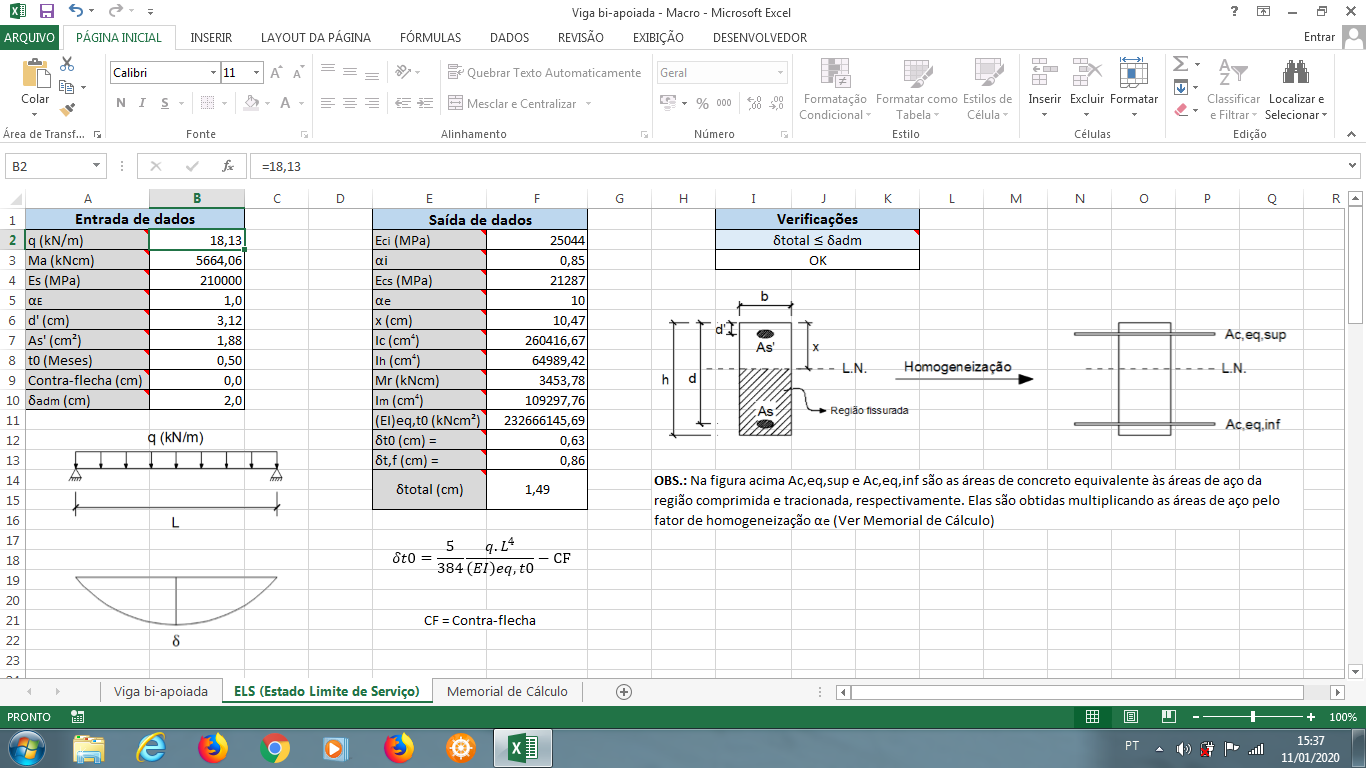1366x768 pixels.
Task: Click the thousands separator 000 icon
Action: tap(724, 103)
